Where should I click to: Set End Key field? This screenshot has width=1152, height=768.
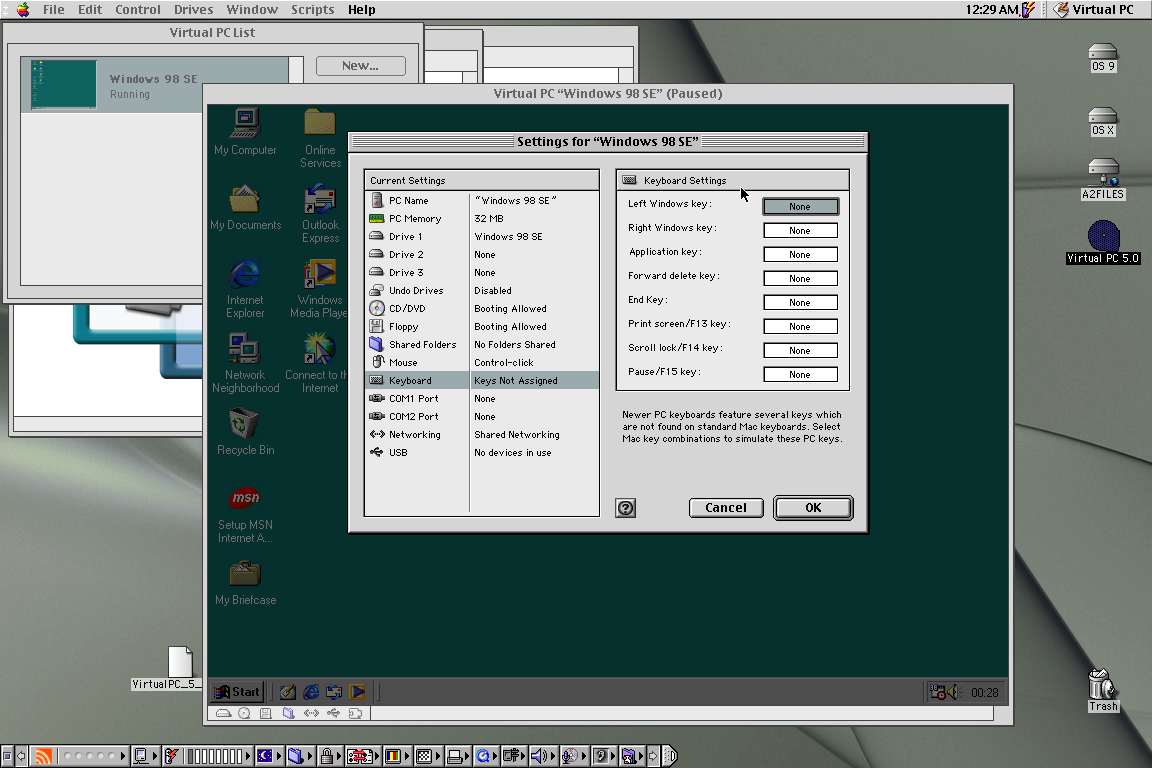800,303
